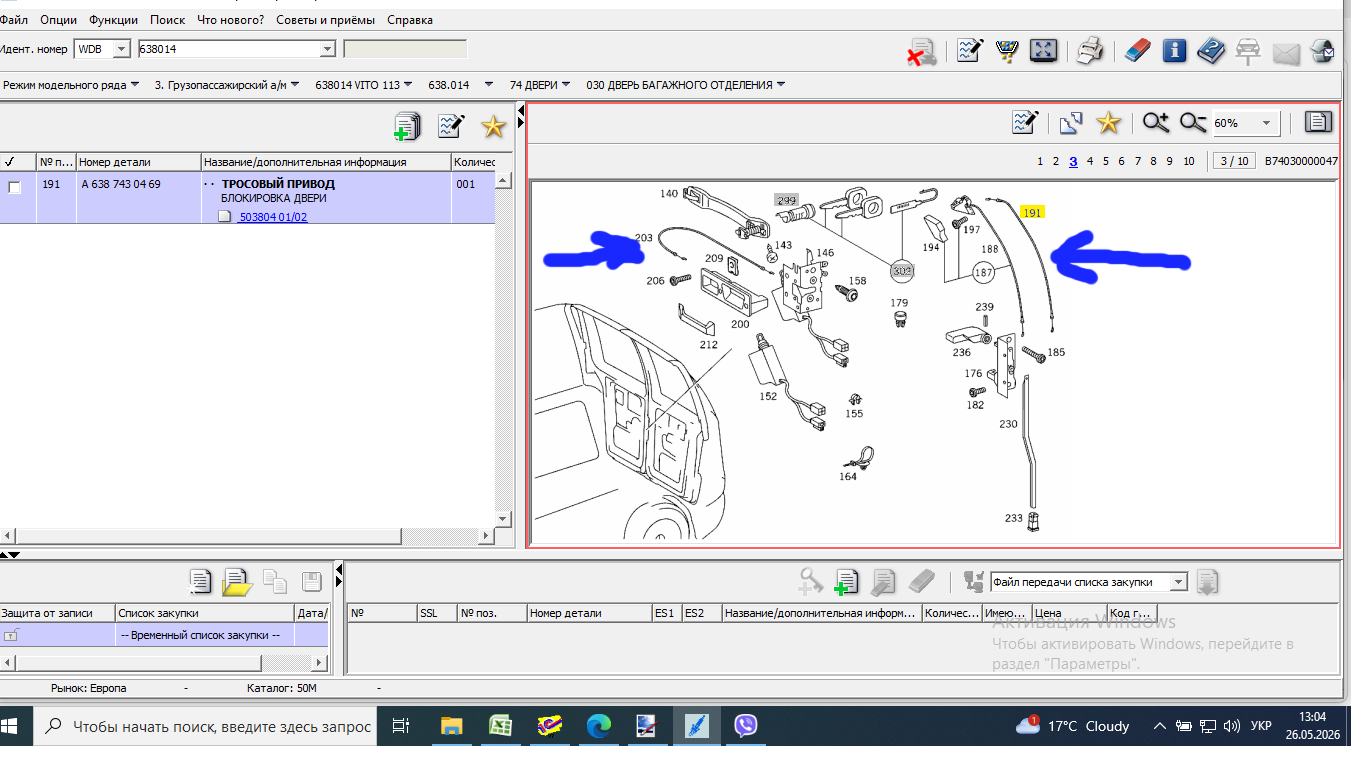Click the Windows taskbar search box
This screenshot has height=768, width=1366.
[207, 726]
